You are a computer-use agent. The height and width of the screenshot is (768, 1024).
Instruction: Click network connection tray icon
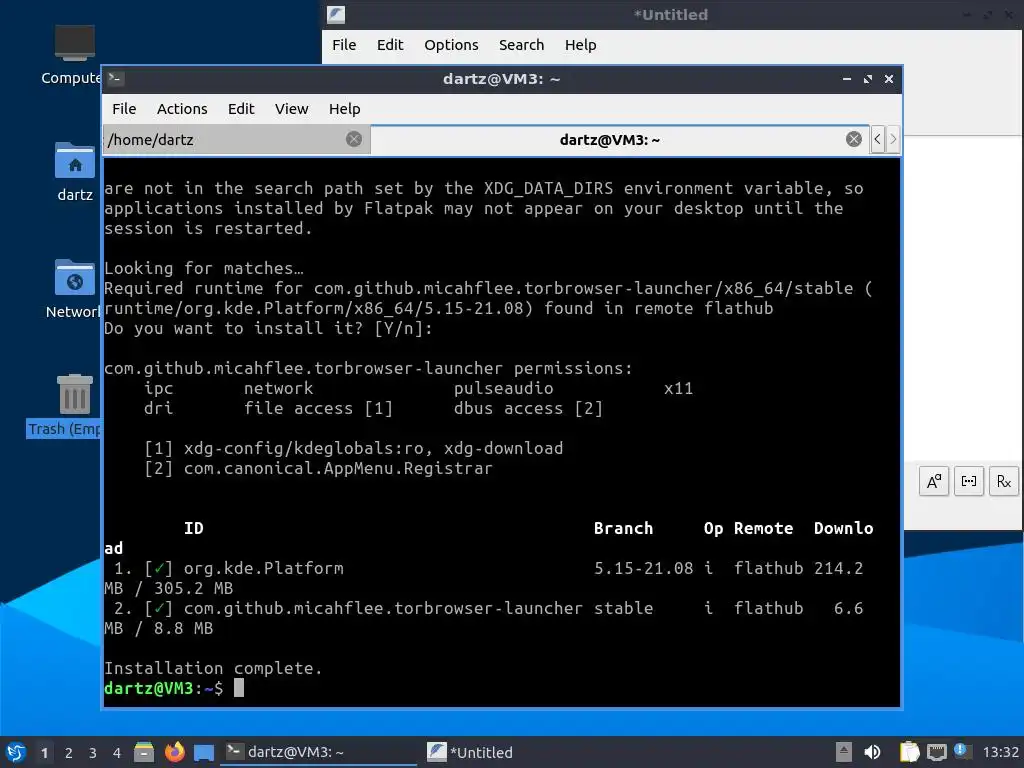click(x=936, y=752)
